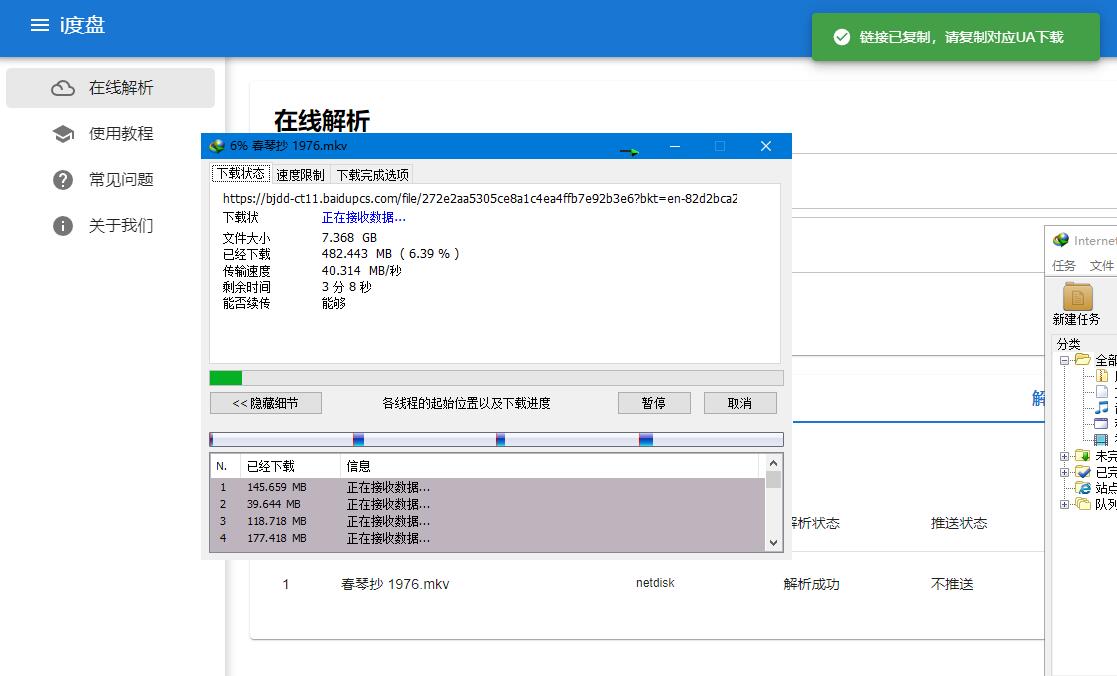Select the music note category icon
Screen dimensions: 1117x676
coord(1101,408)
